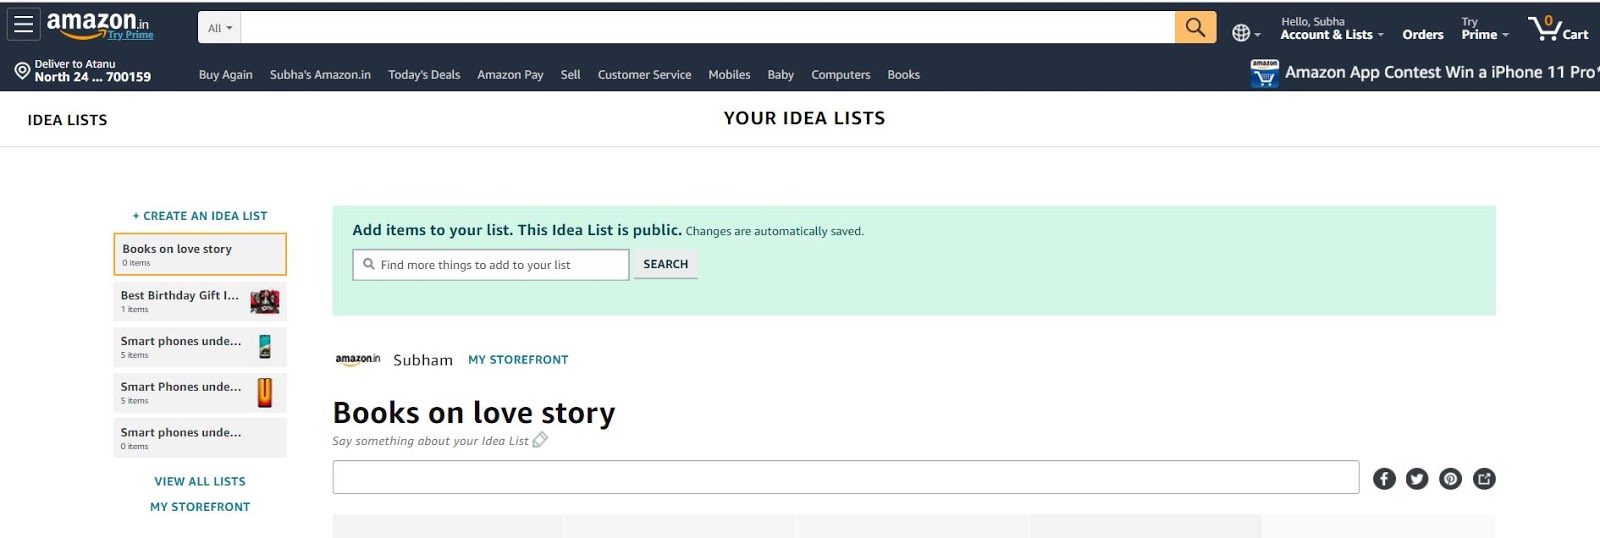Open the globe language selector
The width and height of the screenshot is (1600, 538).
pyautogui.click(x=1246, y=33)
